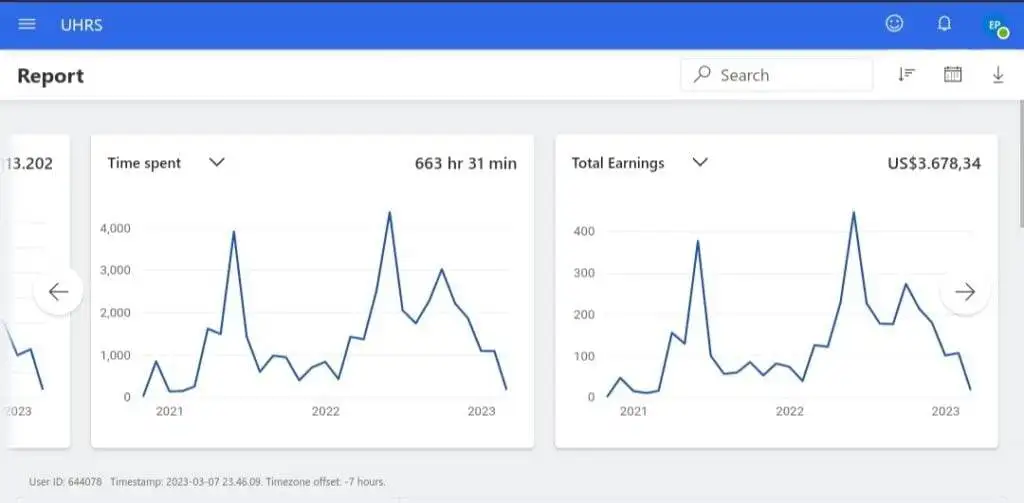
Task: Open the notifications bell
Action: coord(944,23)
